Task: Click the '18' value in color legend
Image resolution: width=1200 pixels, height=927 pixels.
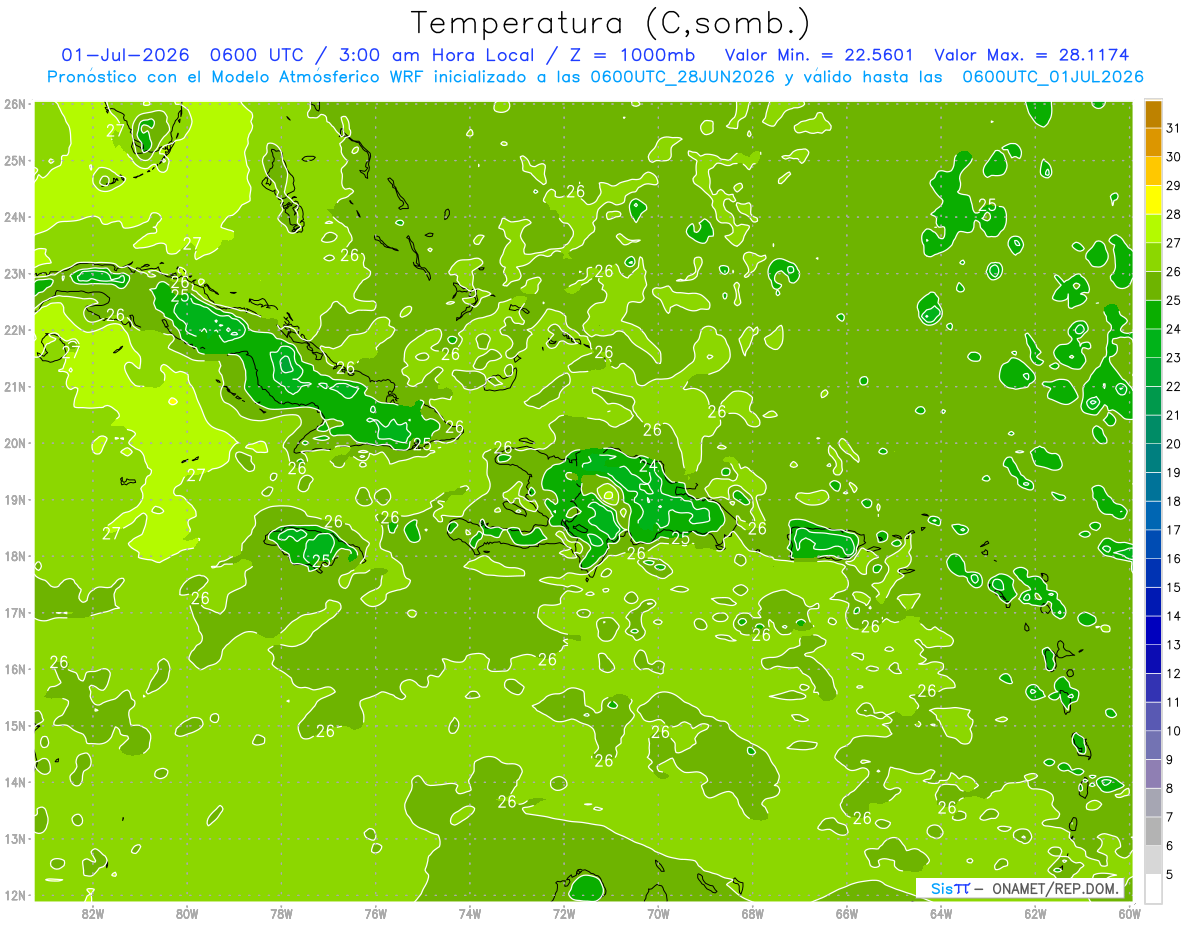Action: click(1173, 502)
